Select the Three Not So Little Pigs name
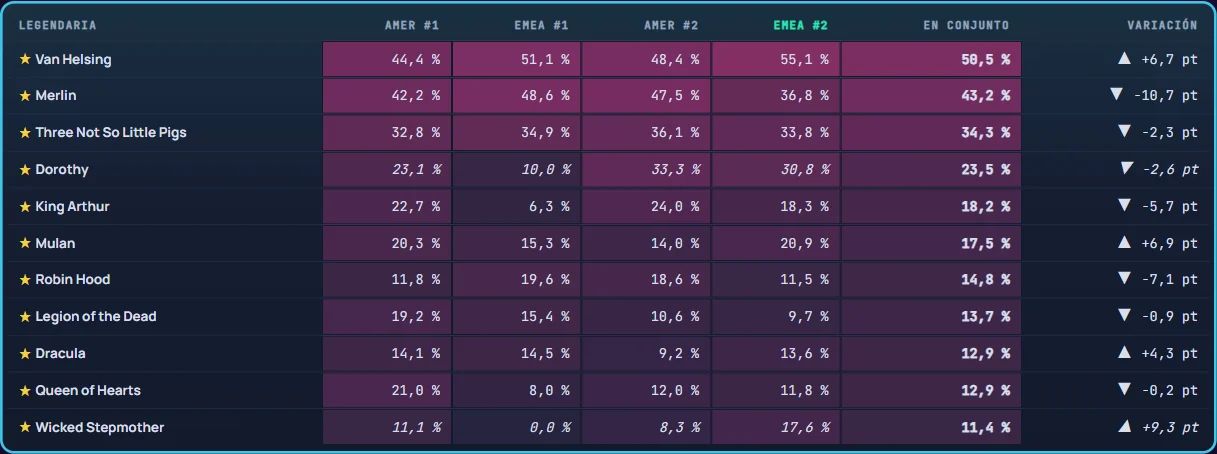The width and height of the screenshot is (1217, 454). tap(111, 133)
